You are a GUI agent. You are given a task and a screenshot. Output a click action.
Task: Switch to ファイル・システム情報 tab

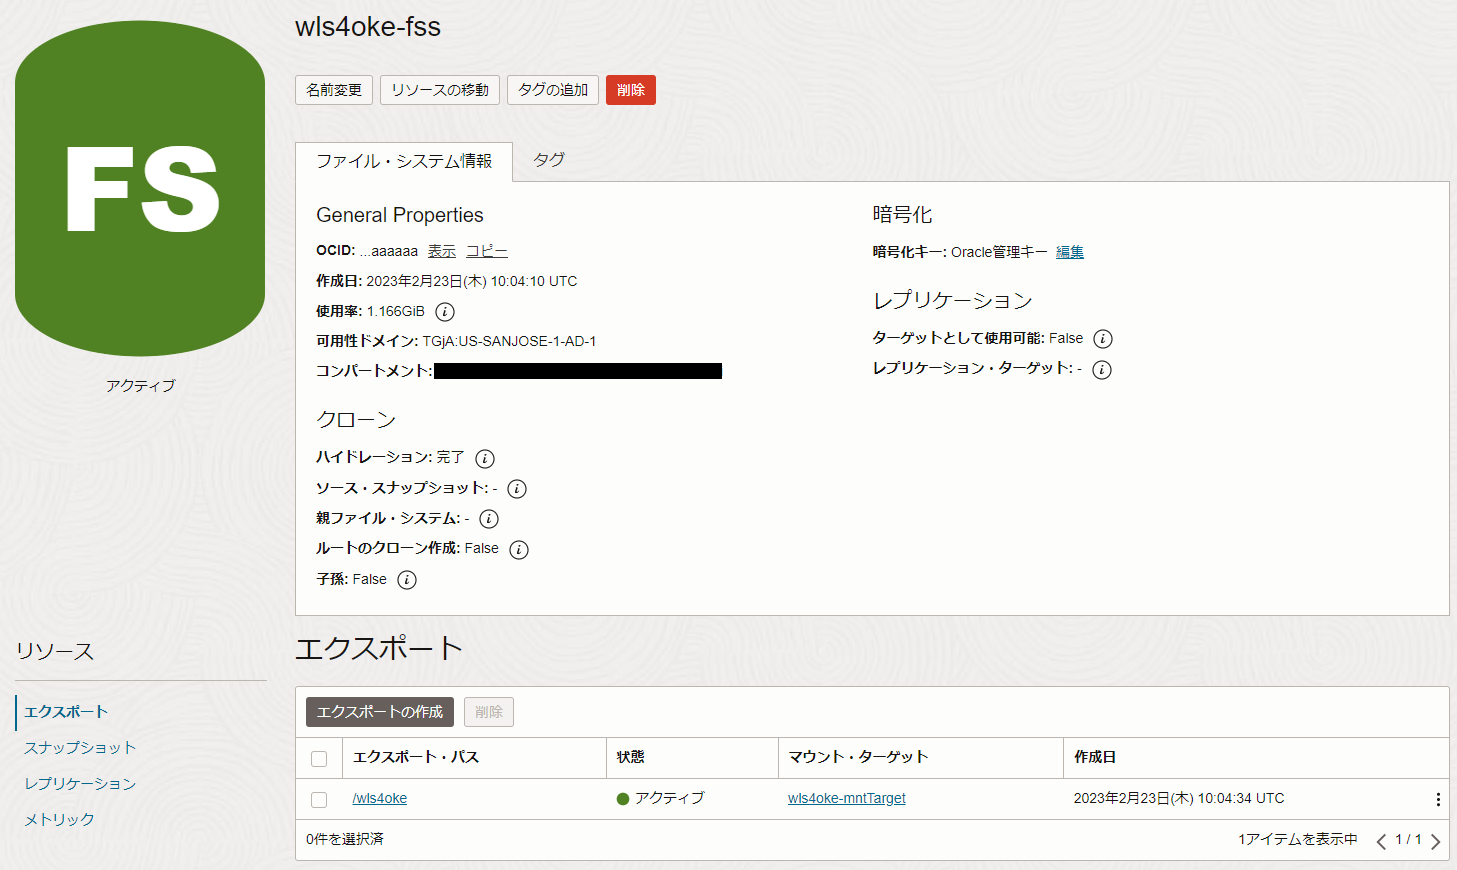404,161
